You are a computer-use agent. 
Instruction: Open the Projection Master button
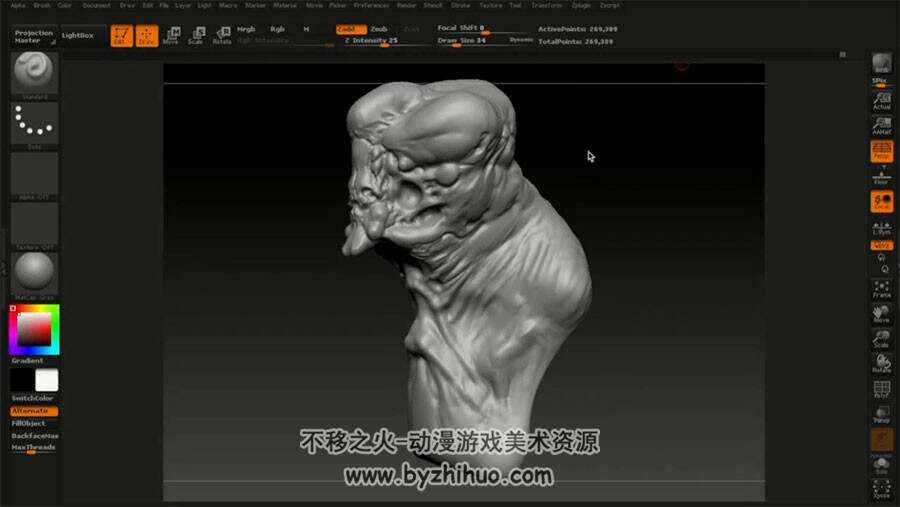tap(33, 36)
